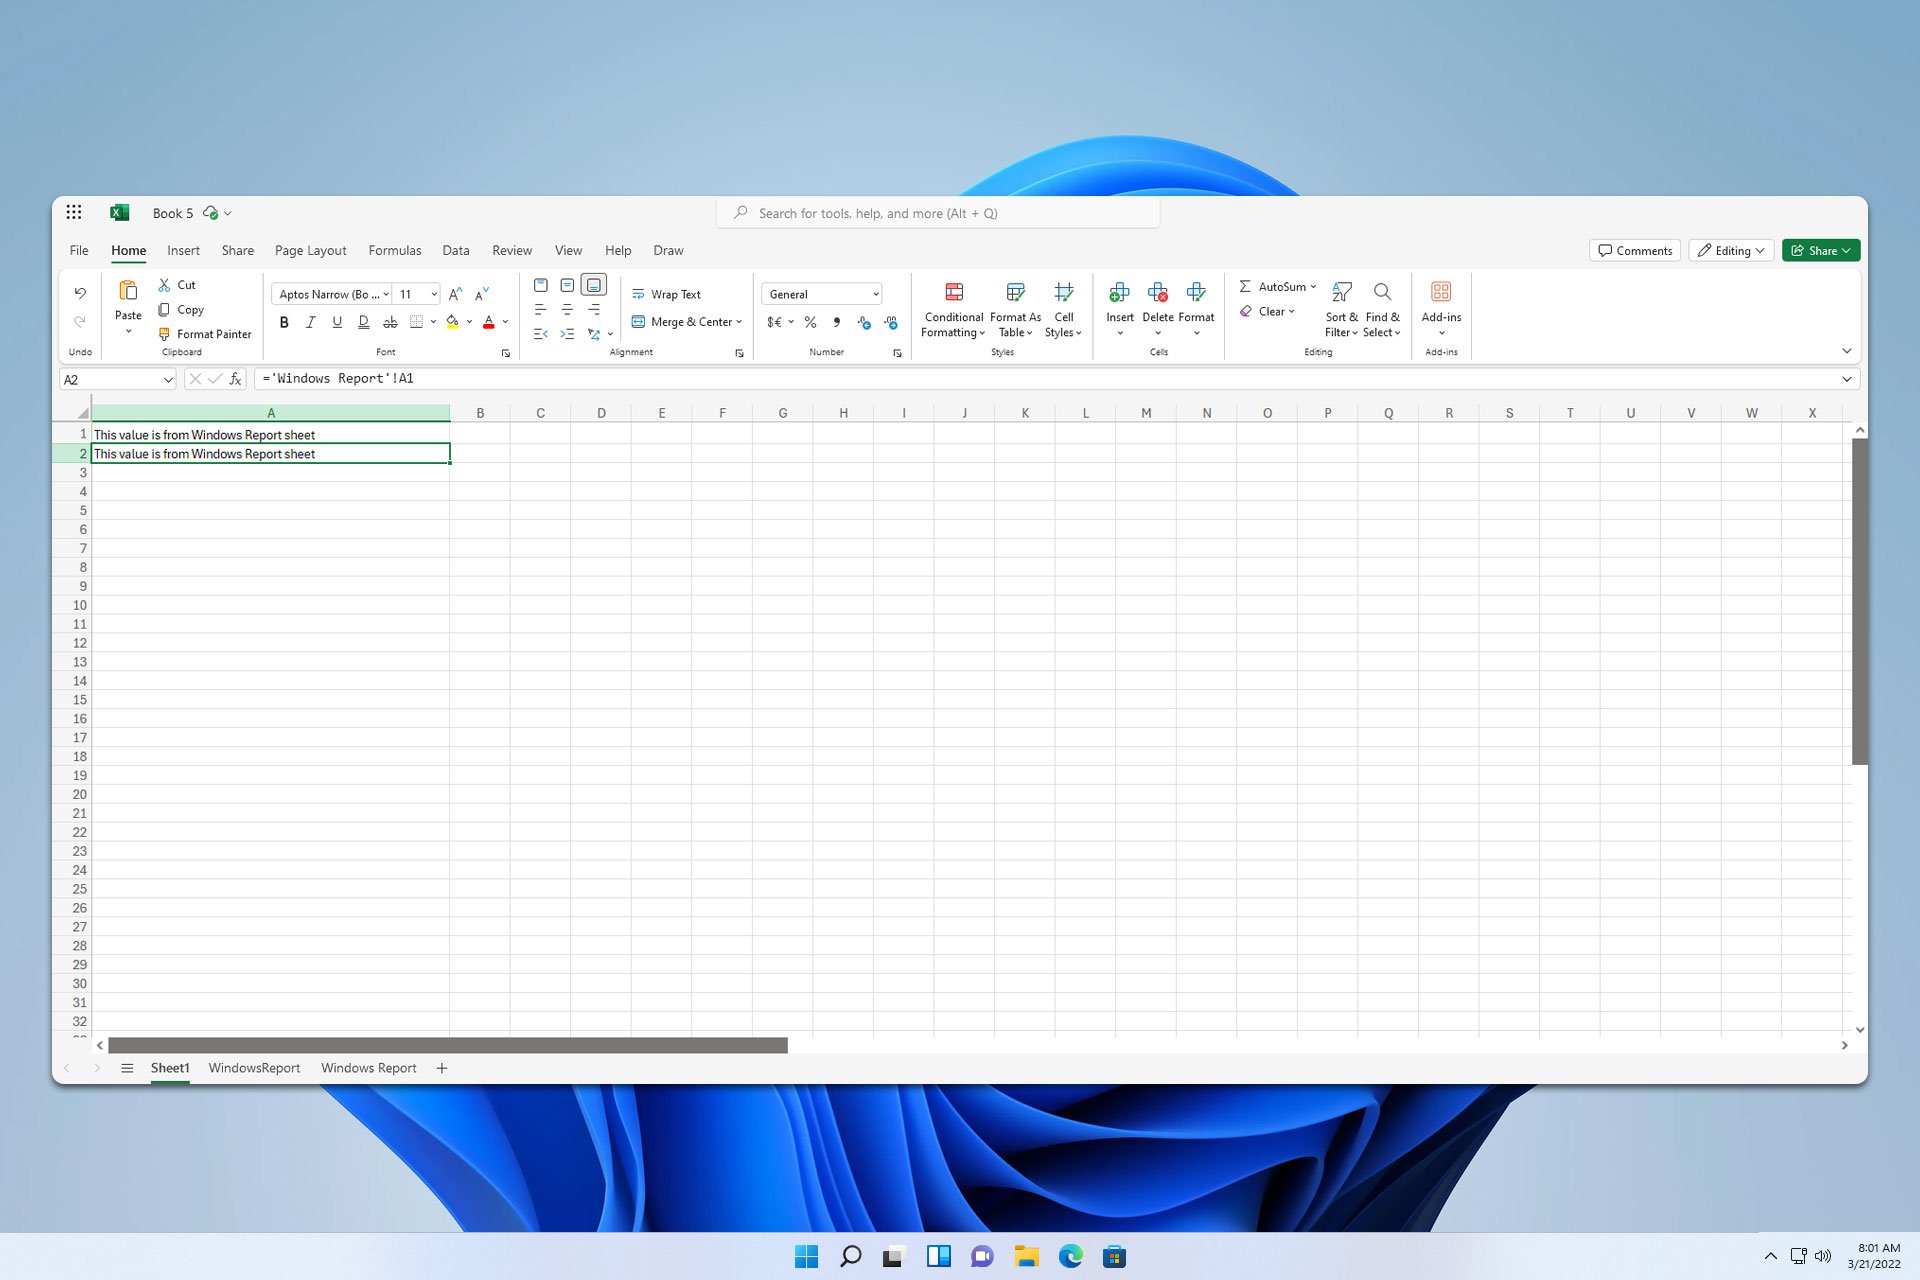Toggle Double Underline formatting

363,322
